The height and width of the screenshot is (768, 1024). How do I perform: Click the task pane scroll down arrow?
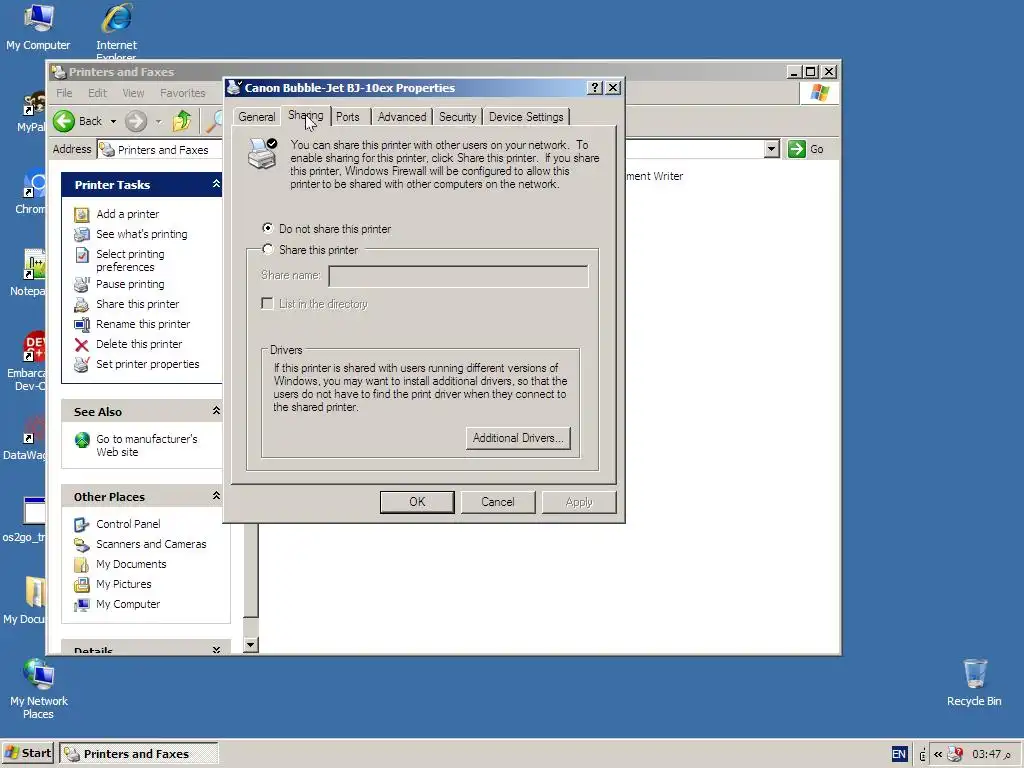pos(251,645)
